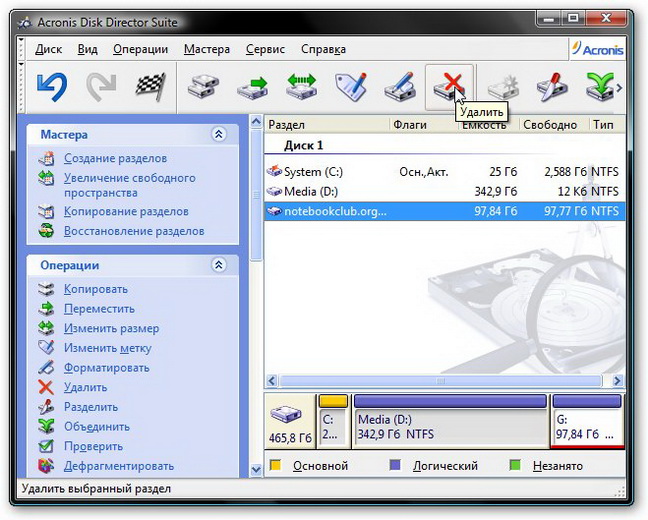Open the Мастера menu
This screenshot has height=520, width=648.
coord(207,49)
